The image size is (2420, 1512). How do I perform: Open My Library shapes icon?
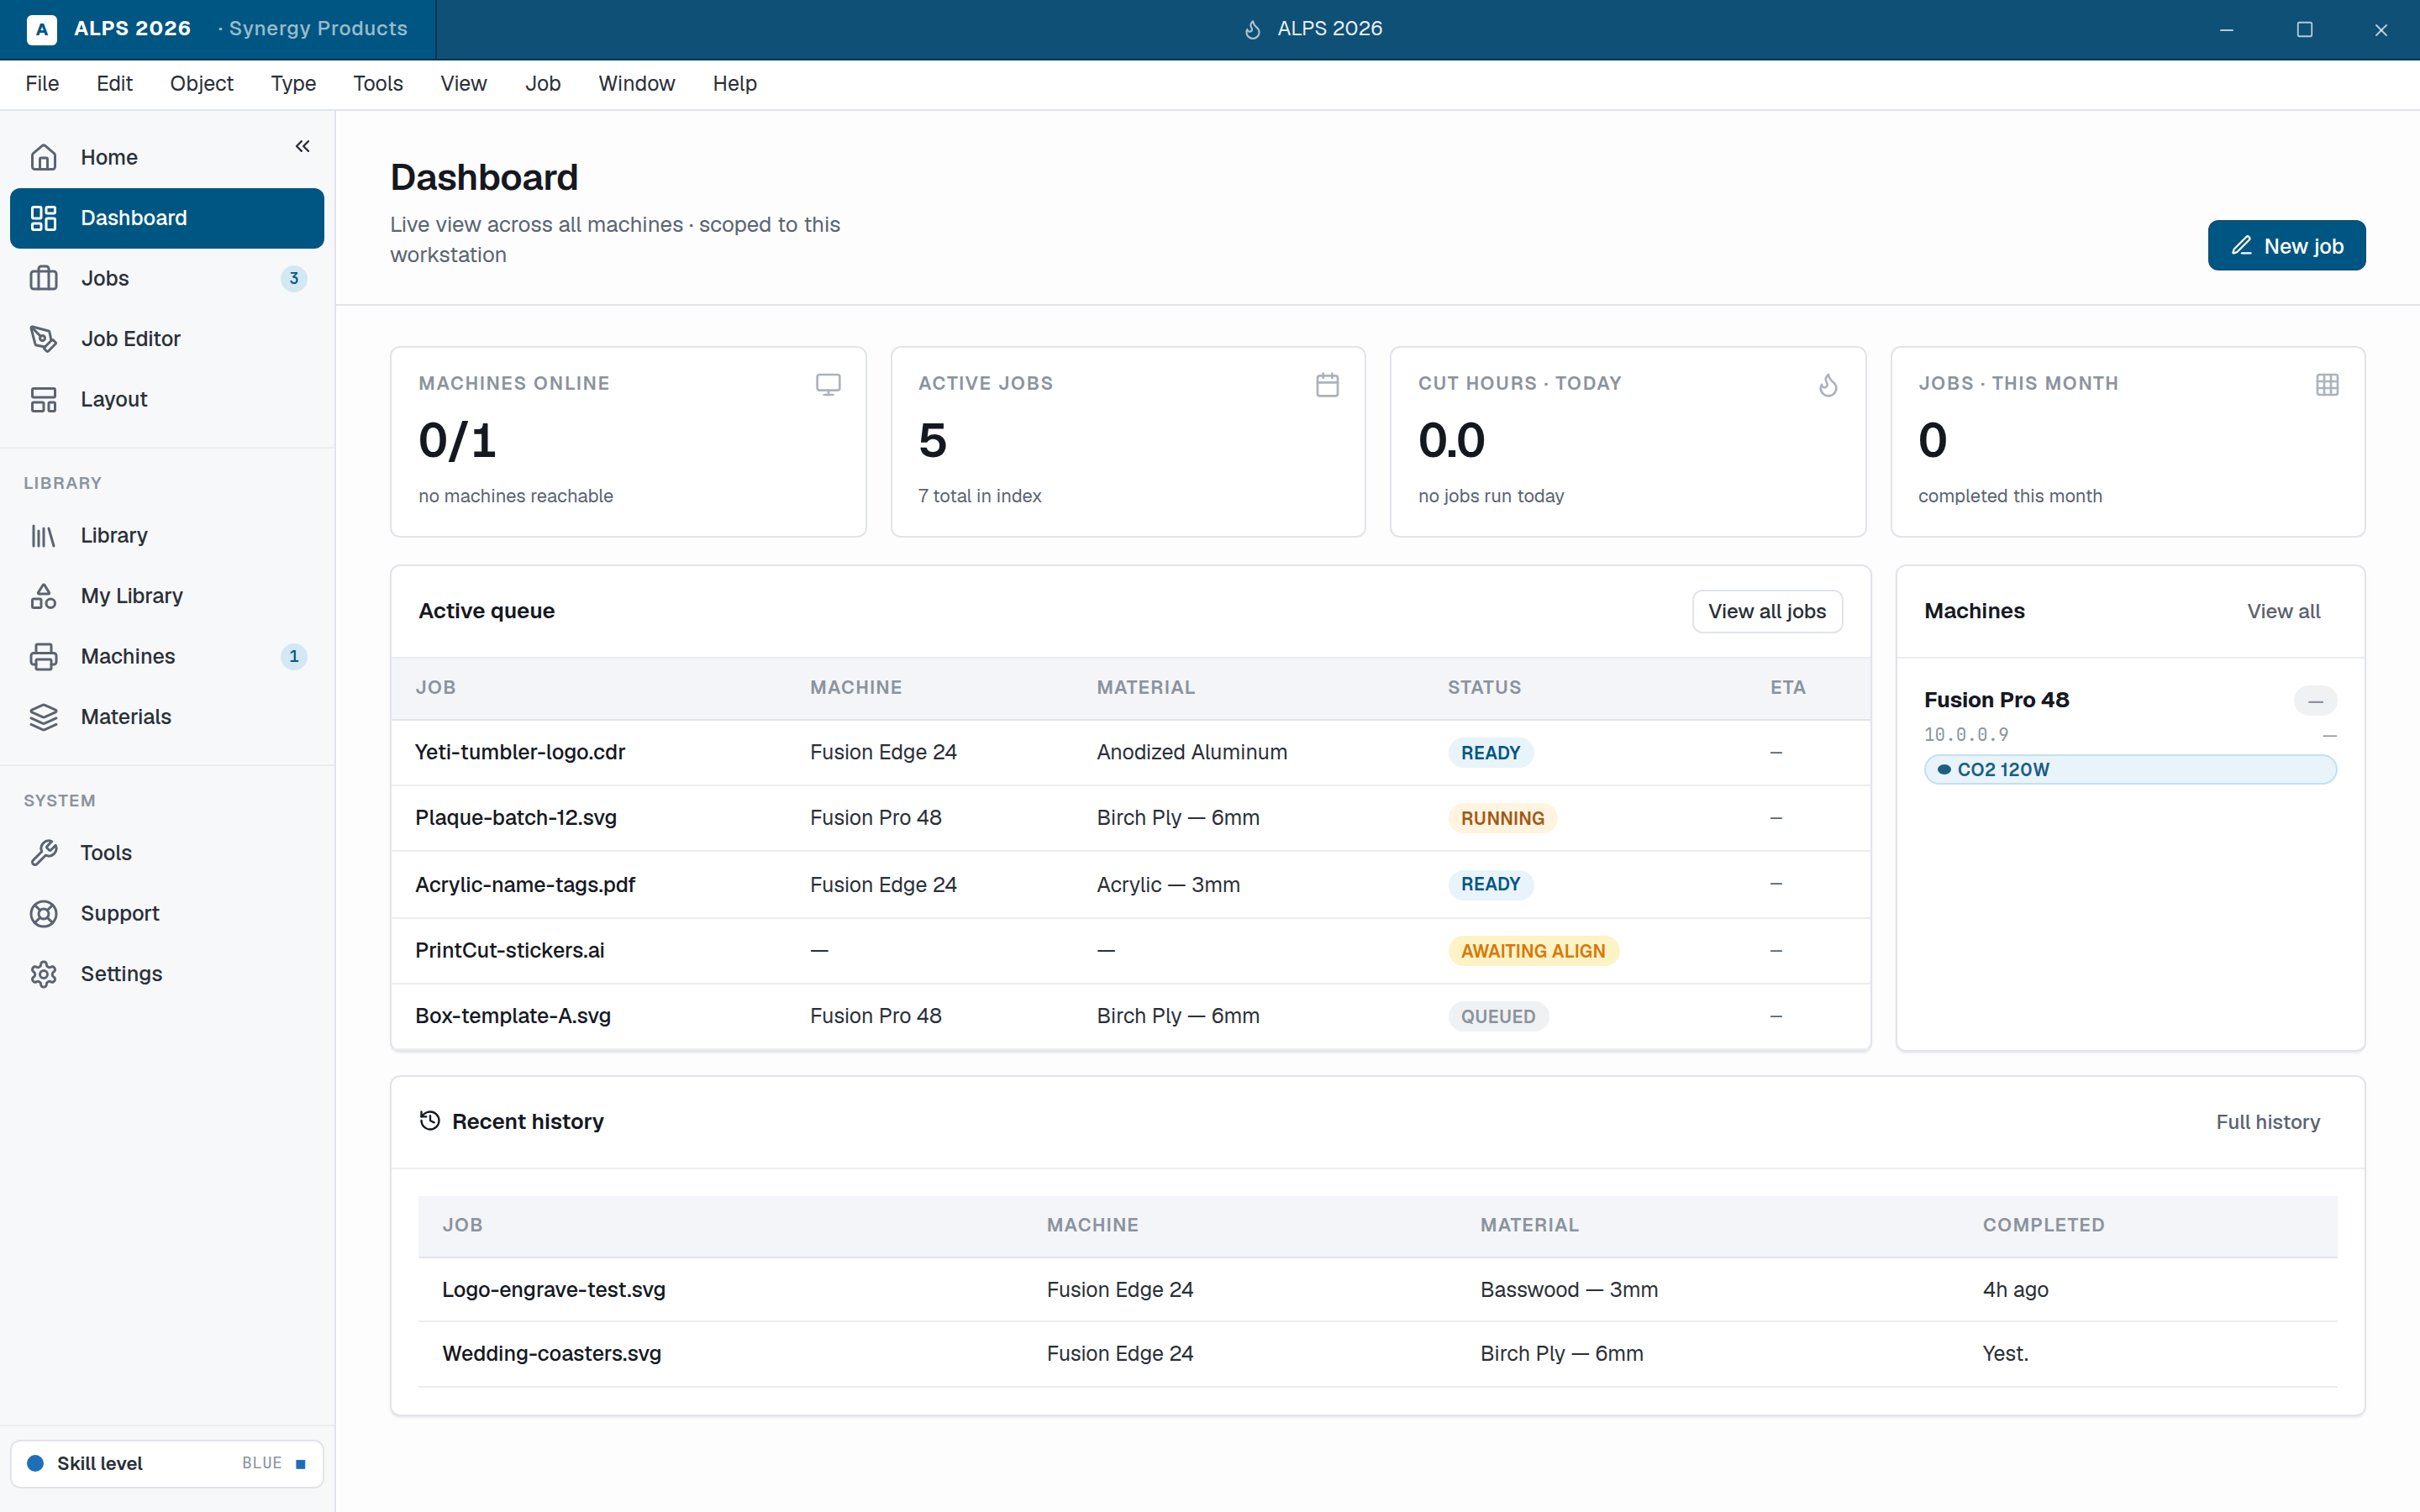point(44,596)
